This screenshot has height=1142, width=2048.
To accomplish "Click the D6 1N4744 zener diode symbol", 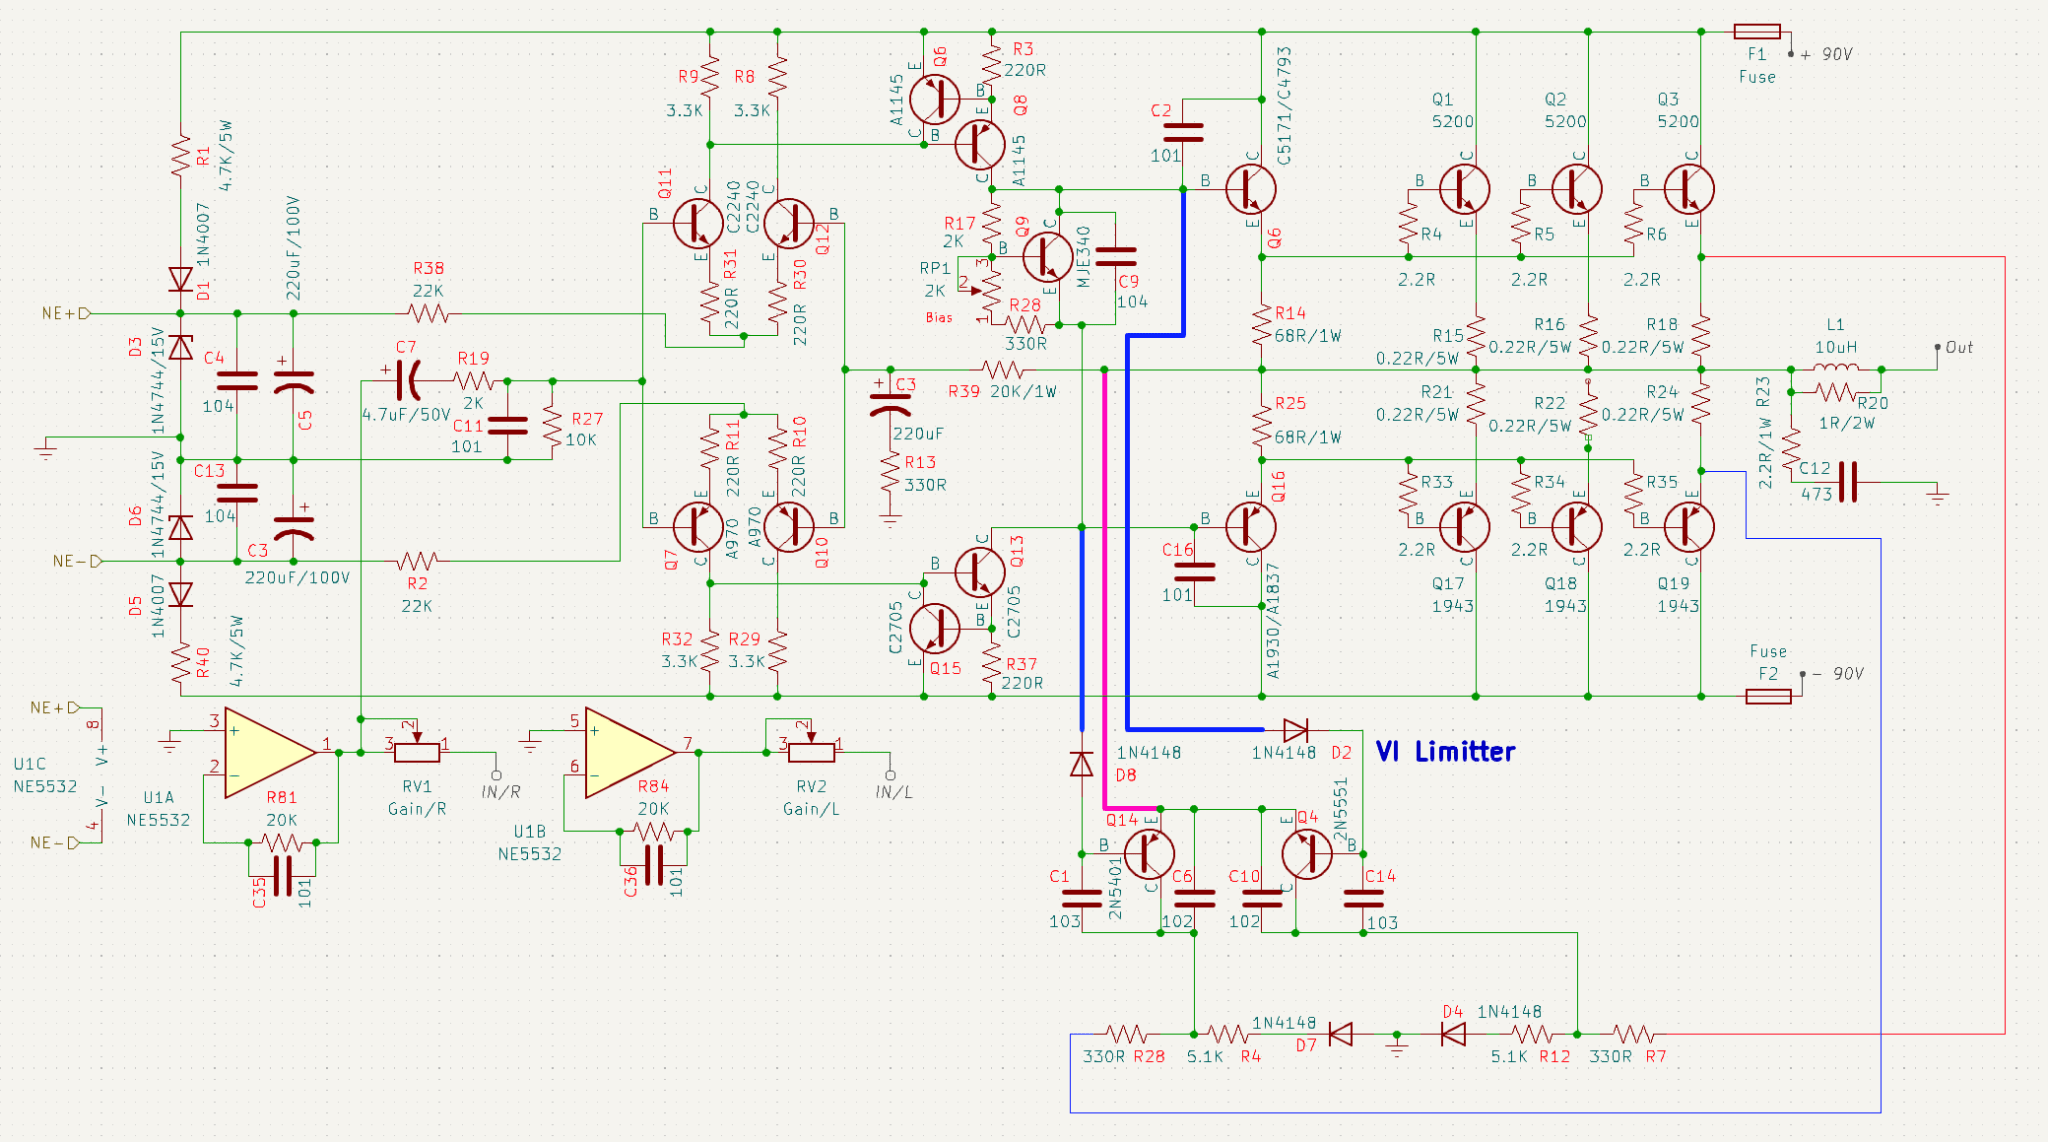I will click(x=180, y=527).
